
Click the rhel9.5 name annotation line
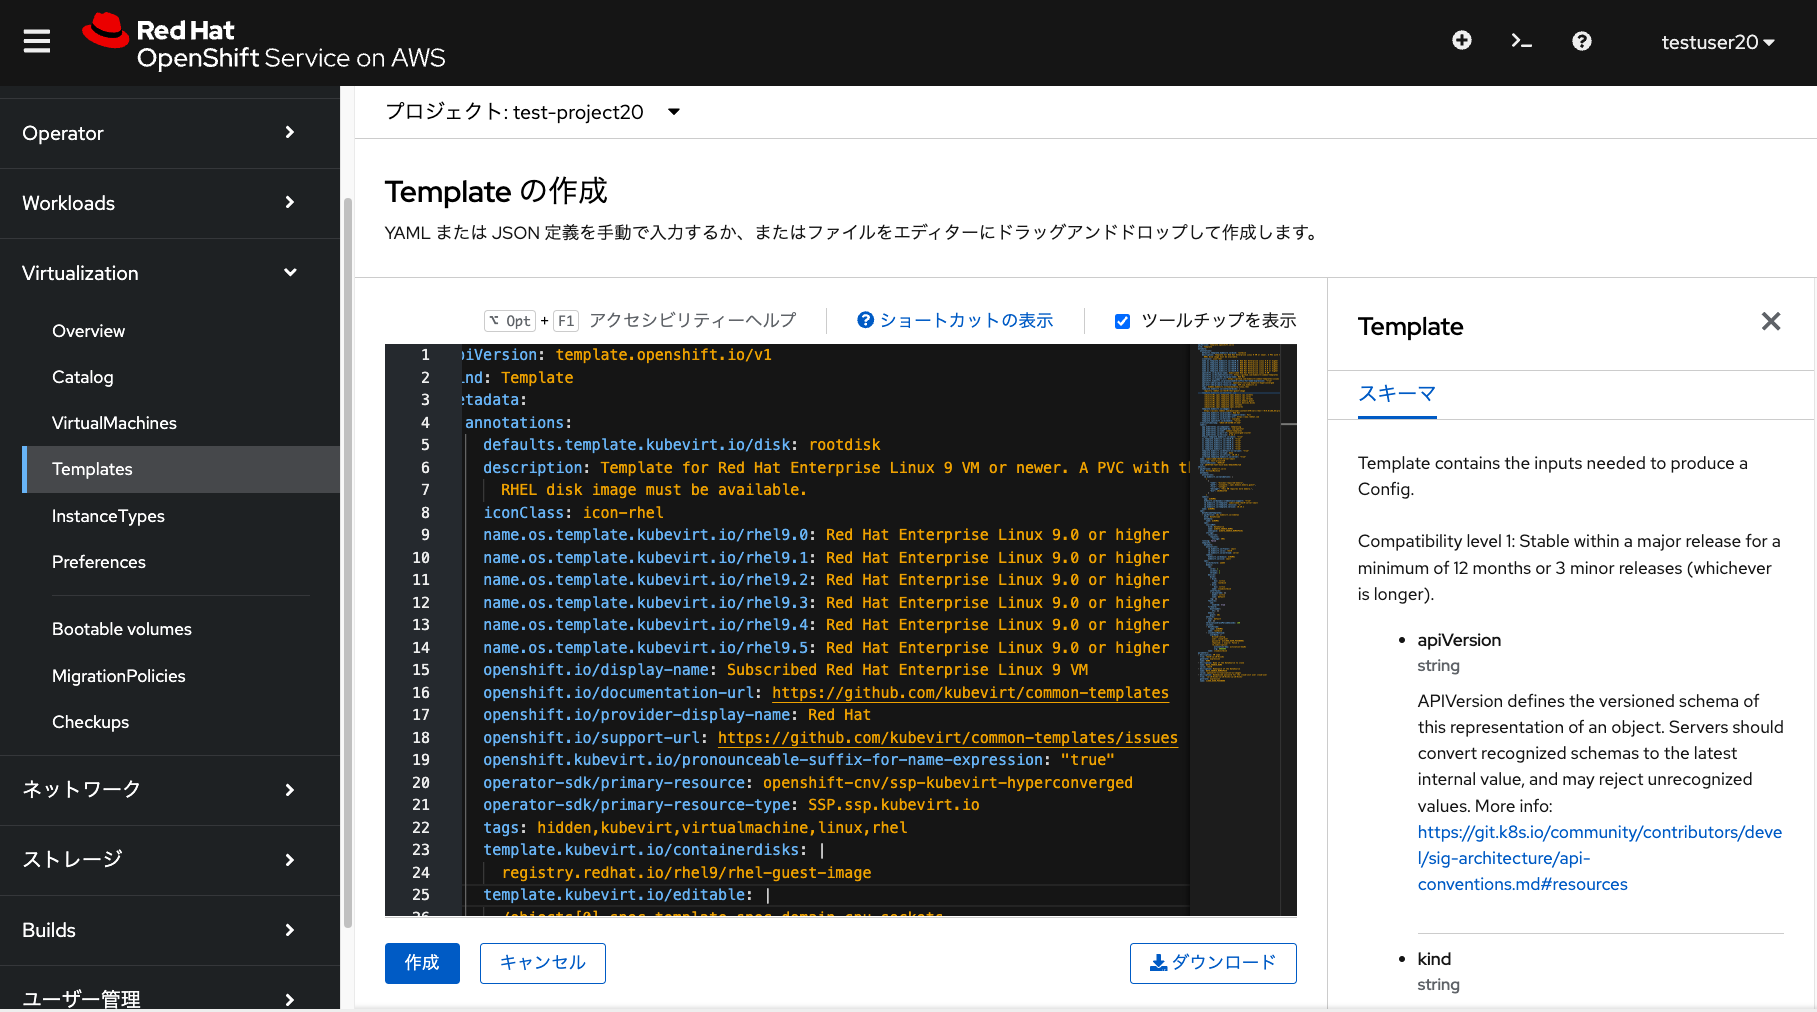(826, 648)
